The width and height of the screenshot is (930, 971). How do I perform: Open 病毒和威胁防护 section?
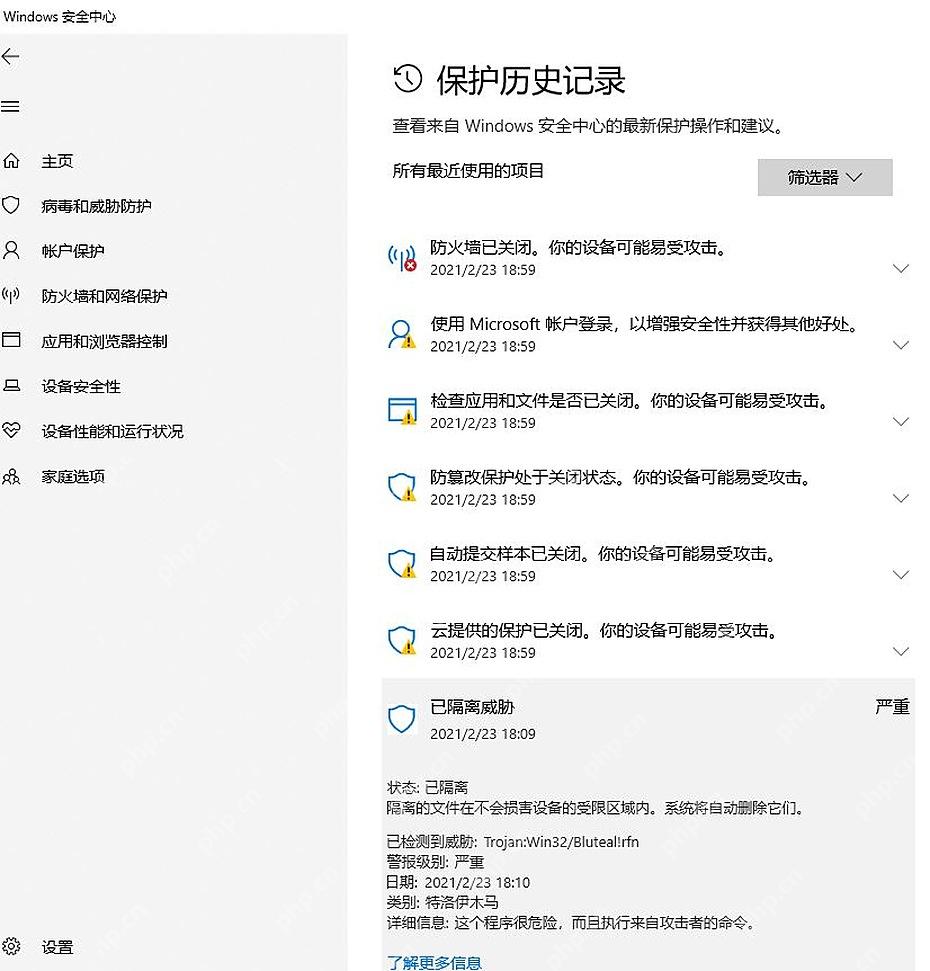[x=96, y=206]
